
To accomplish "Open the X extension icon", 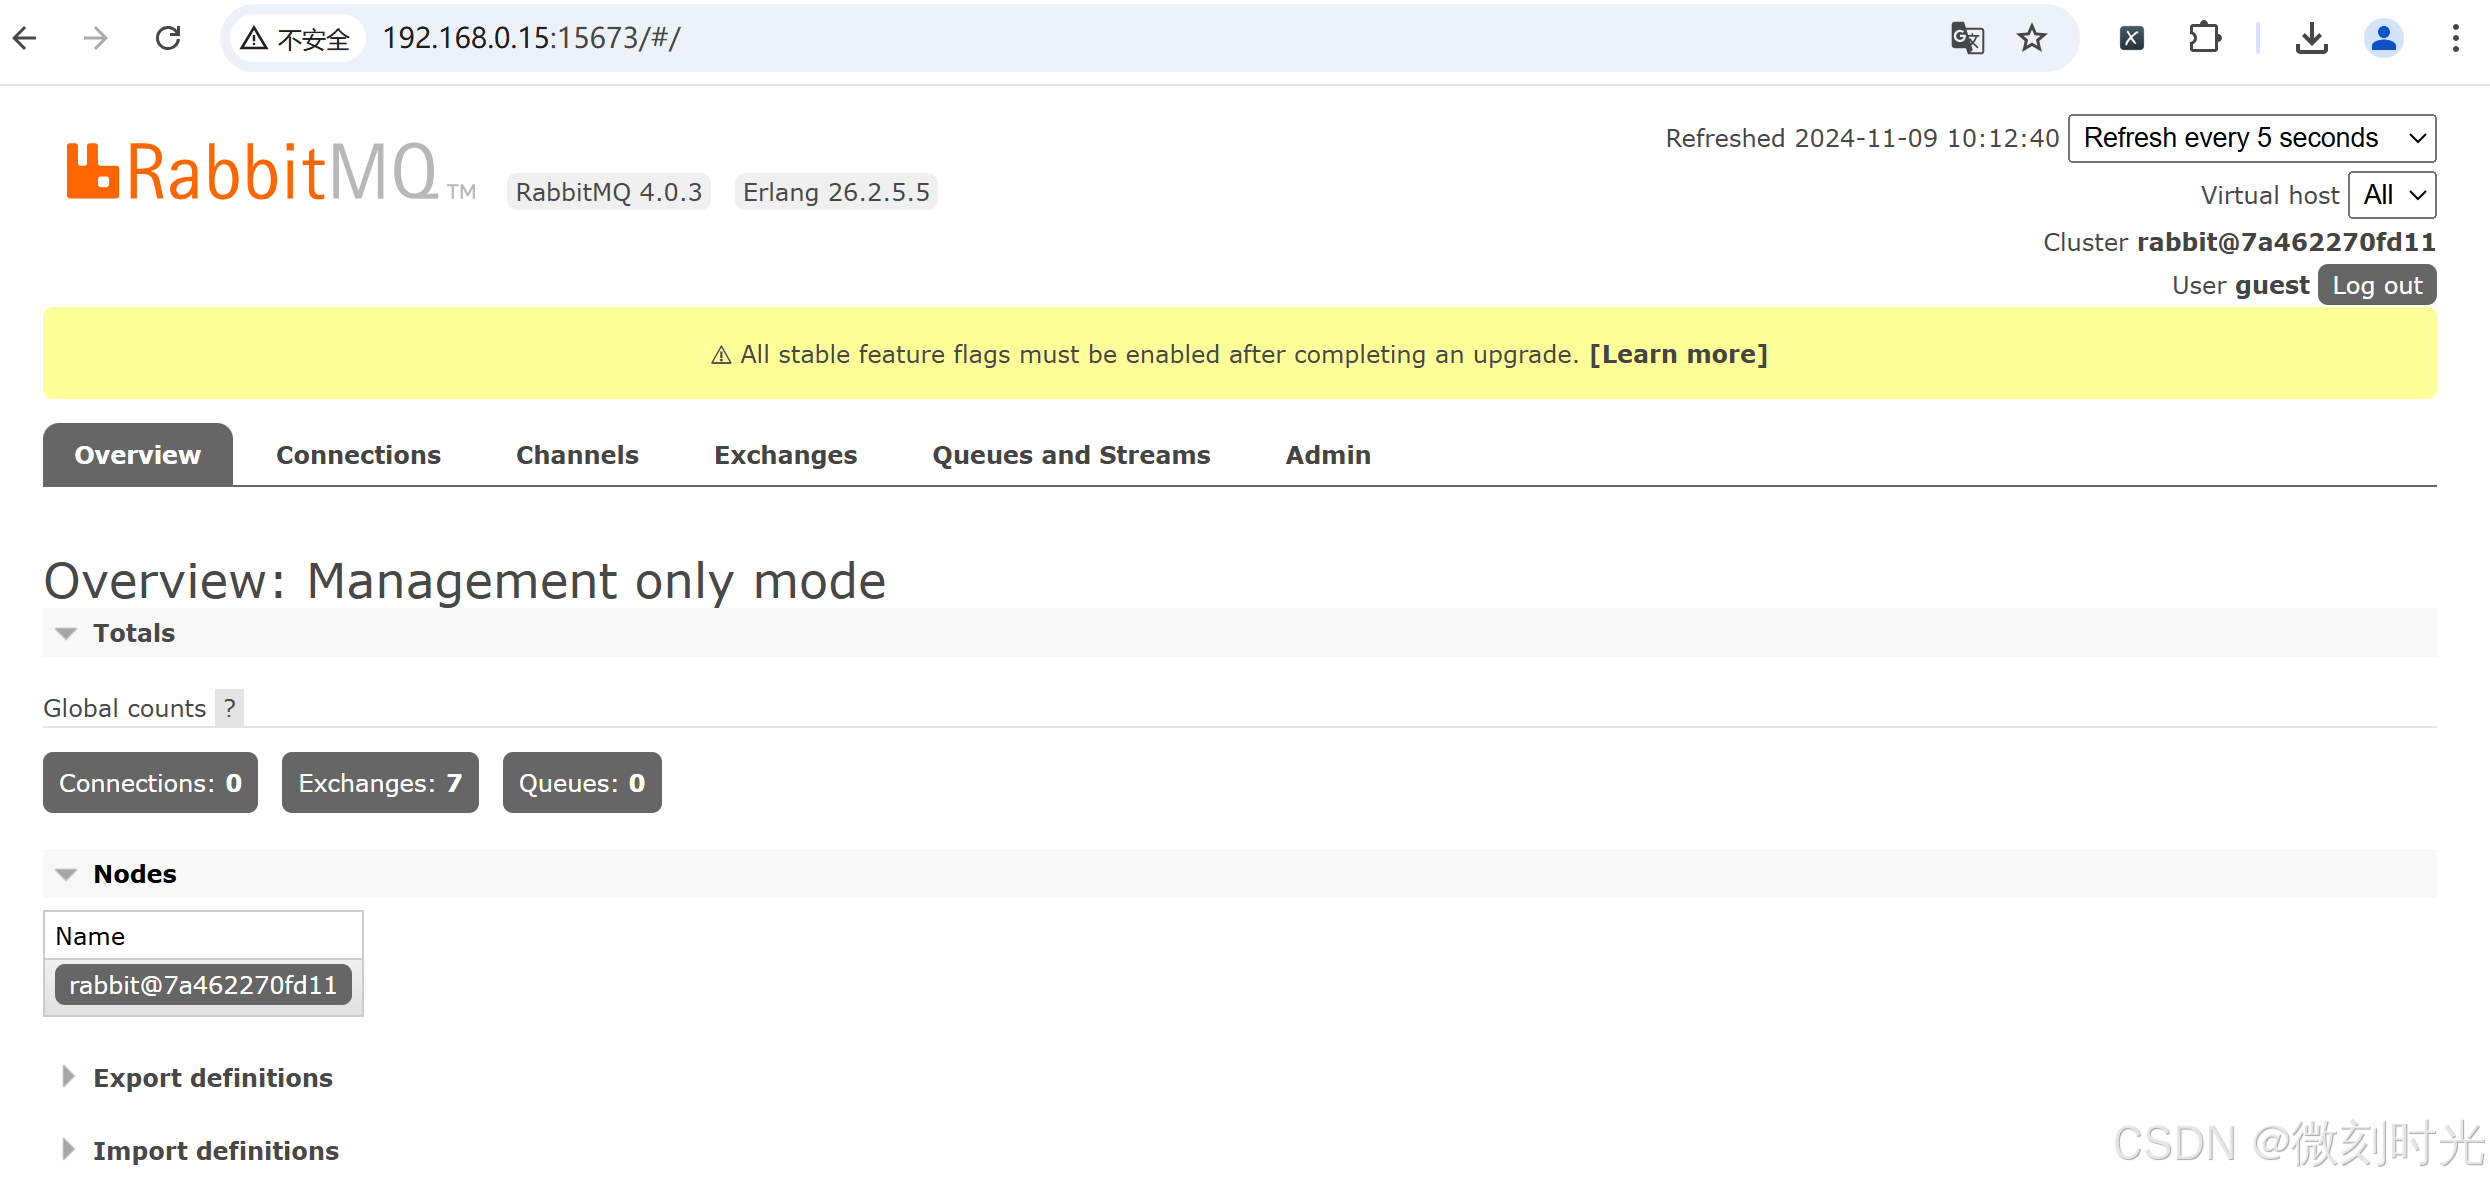I will point(2131,38).
